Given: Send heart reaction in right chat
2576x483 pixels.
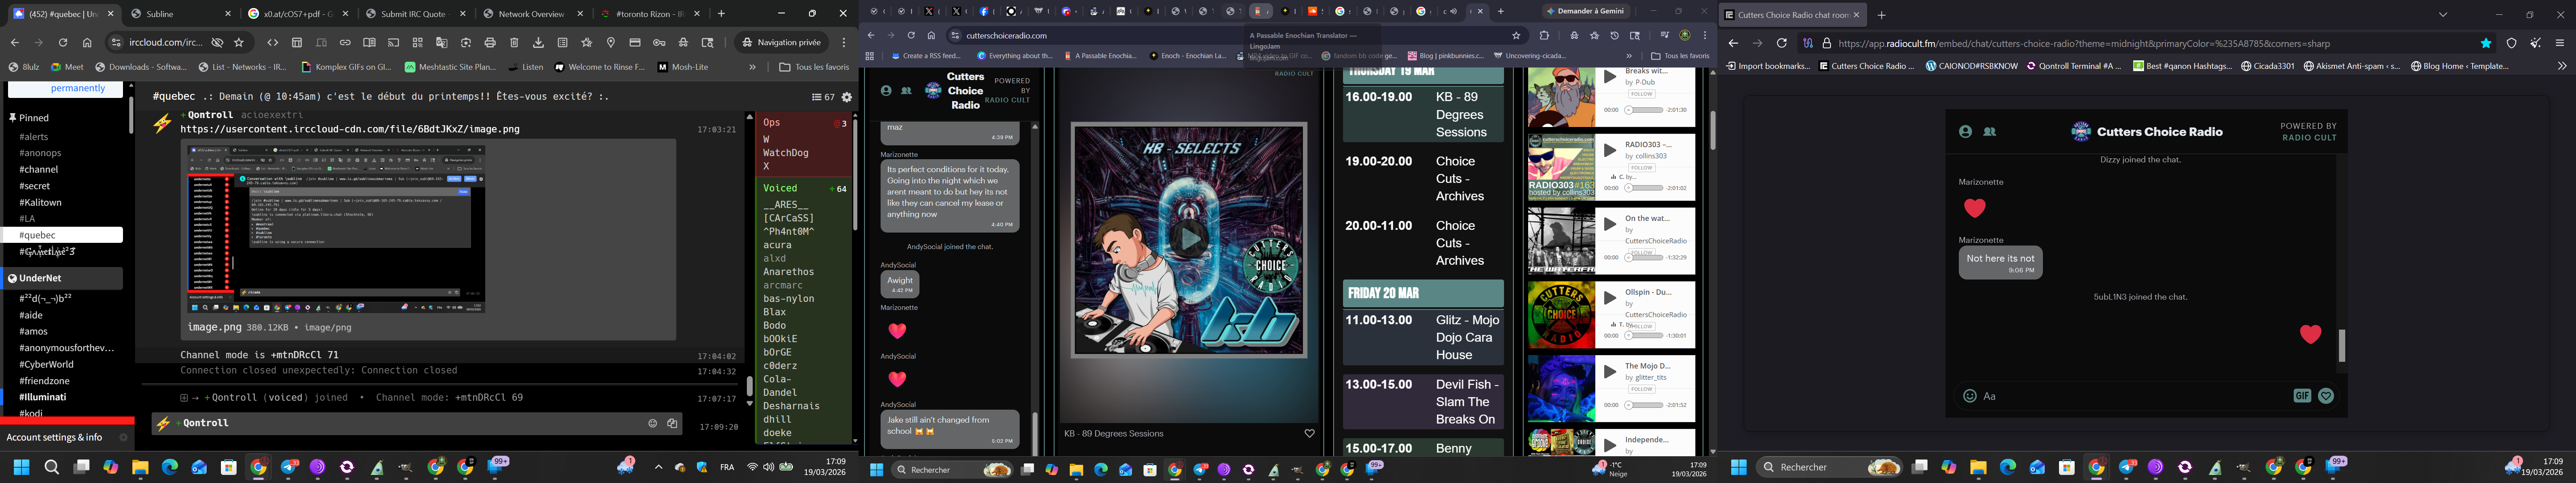Looking at the screenshot, I should click(2326, 396).
